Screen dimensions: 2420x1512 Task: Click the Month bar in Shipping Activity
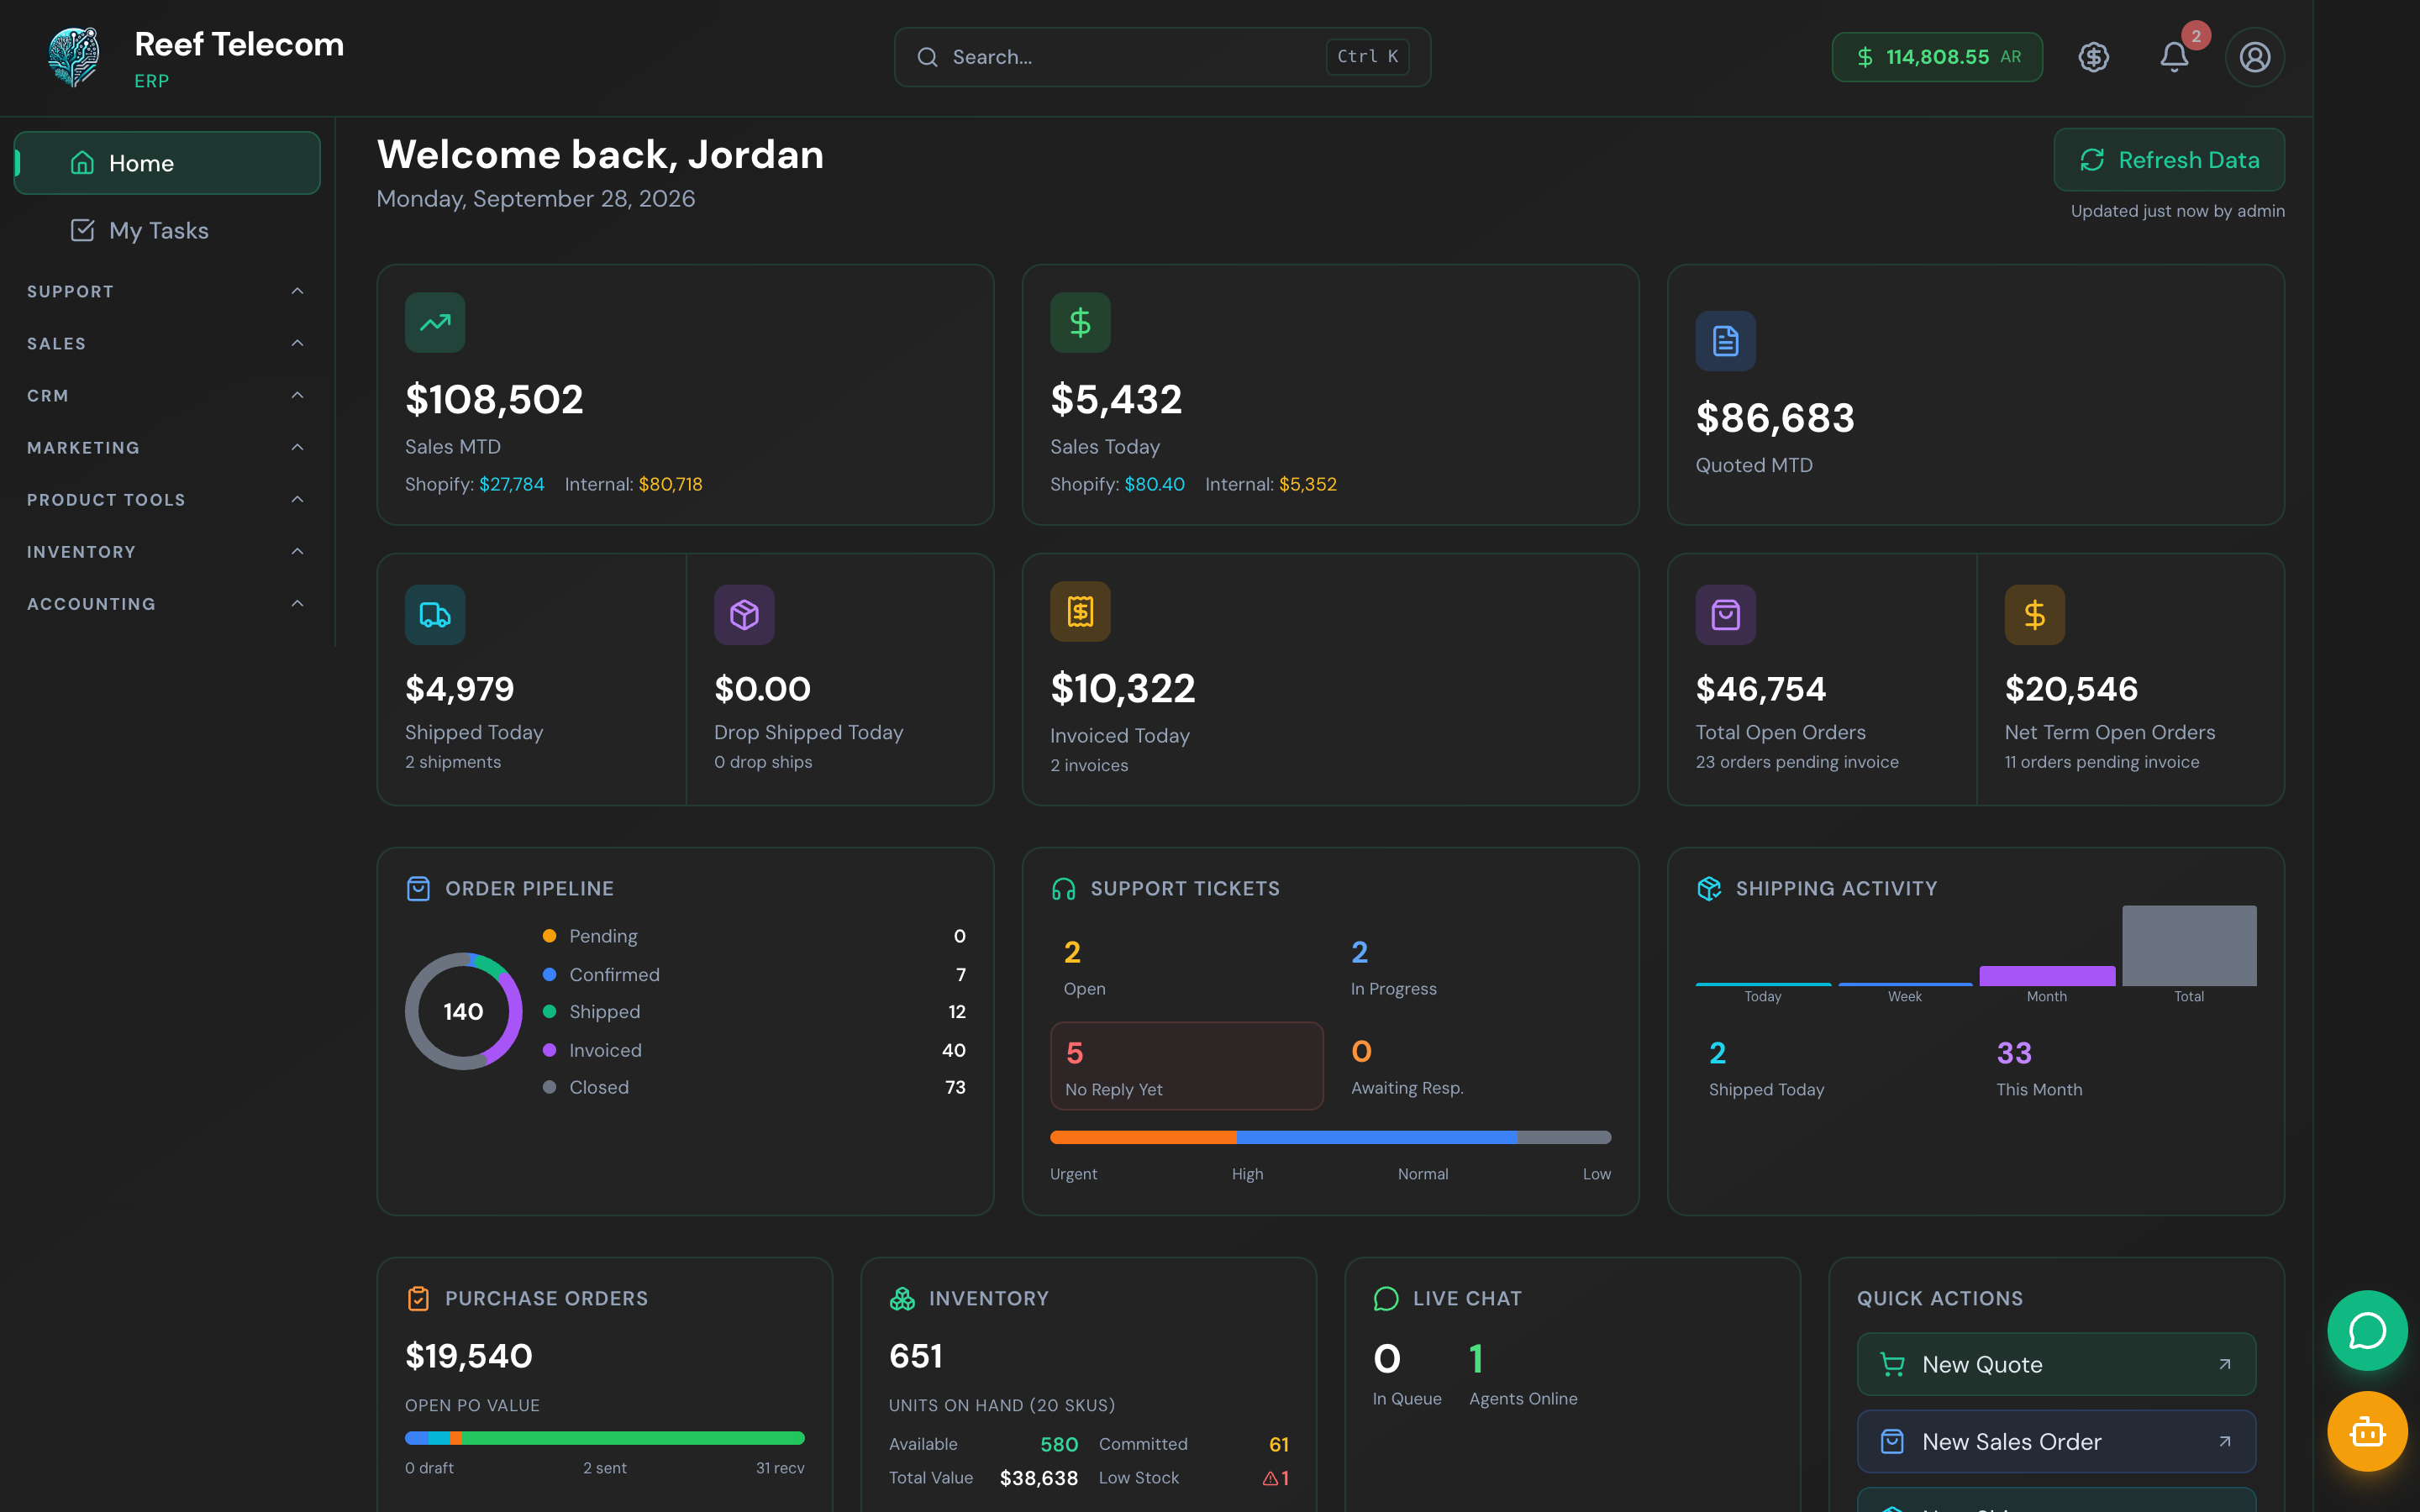pyautogui.click(x=2047, y=976)
